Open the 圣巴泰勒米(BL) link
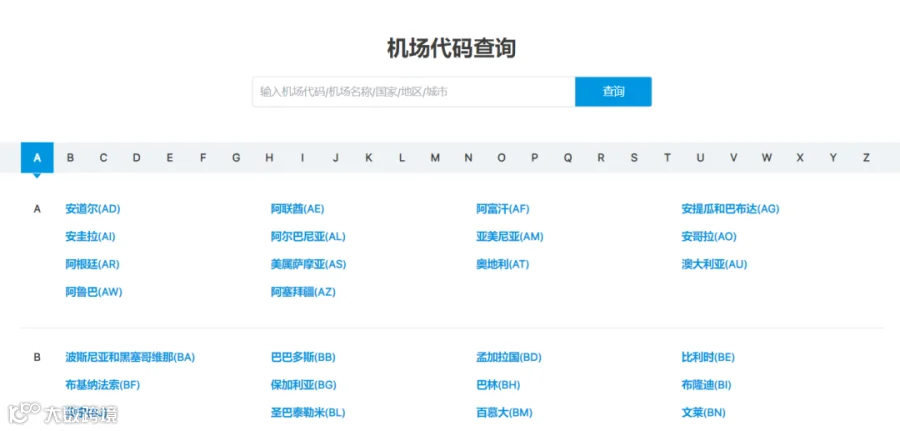The image size is (900, 431). pos(308,413)
